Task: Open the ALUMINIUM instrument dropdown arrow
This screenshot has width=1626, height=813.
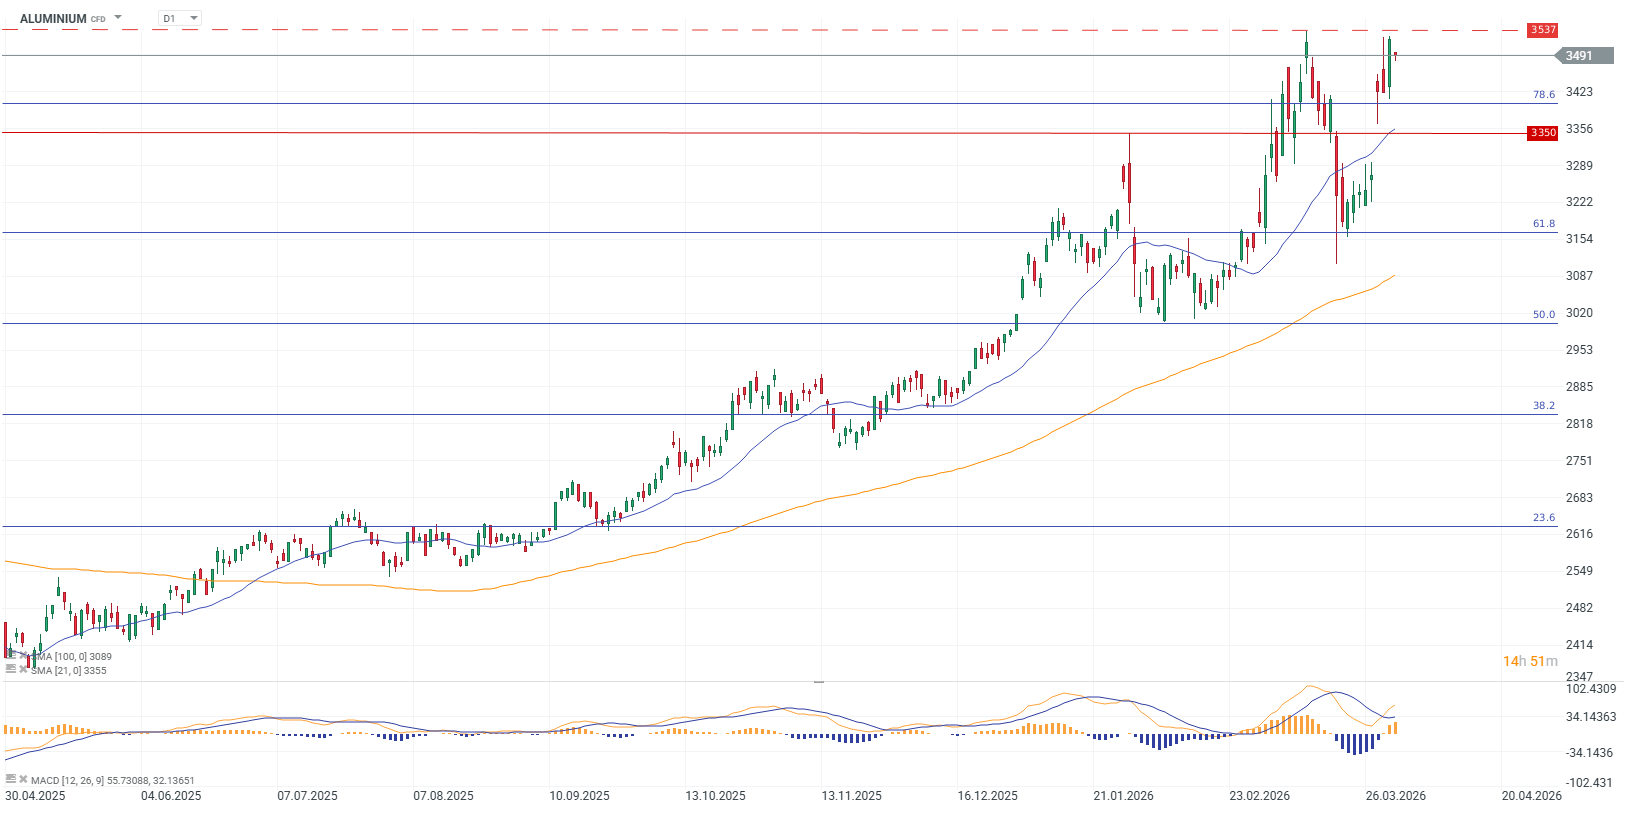Action: 118,18
